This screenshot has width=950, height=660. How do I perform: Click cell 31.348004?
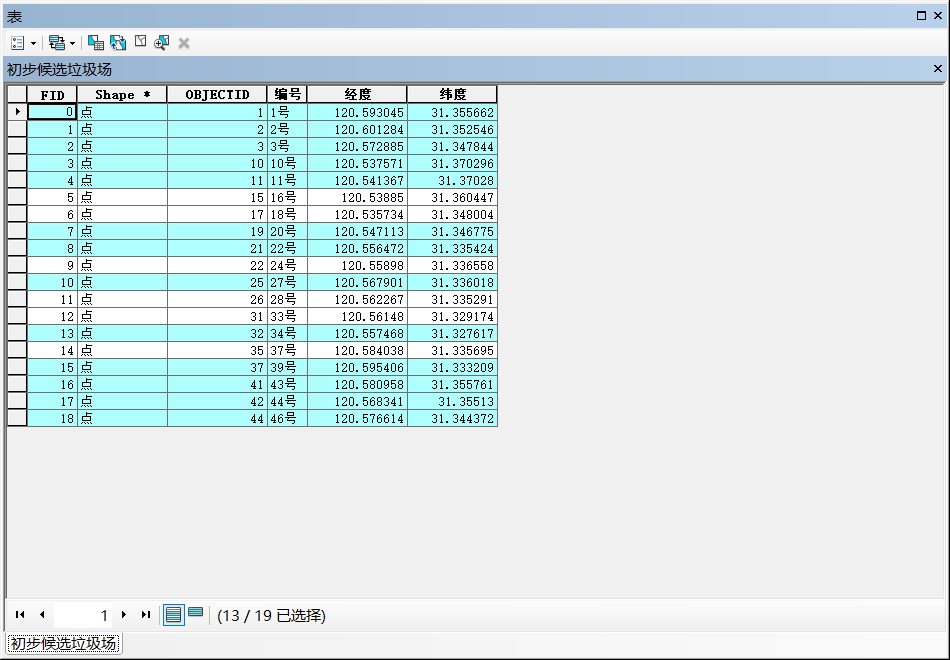[x=453, y=214]
